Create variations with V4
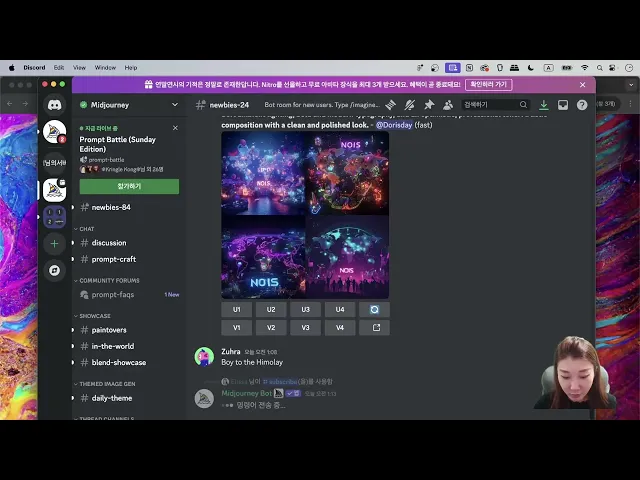Image resolution: width=640 pixels, height=480 pixels. tap(340, 328)
